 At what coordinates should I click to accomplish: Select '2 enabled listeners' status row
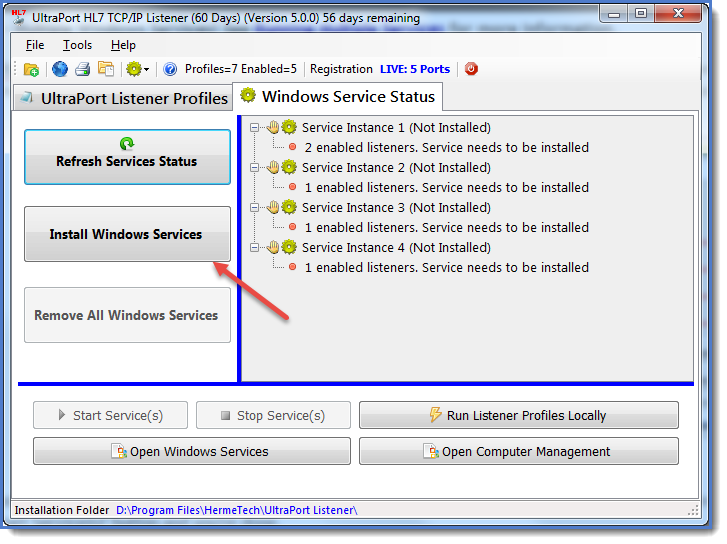click(446, 147)
